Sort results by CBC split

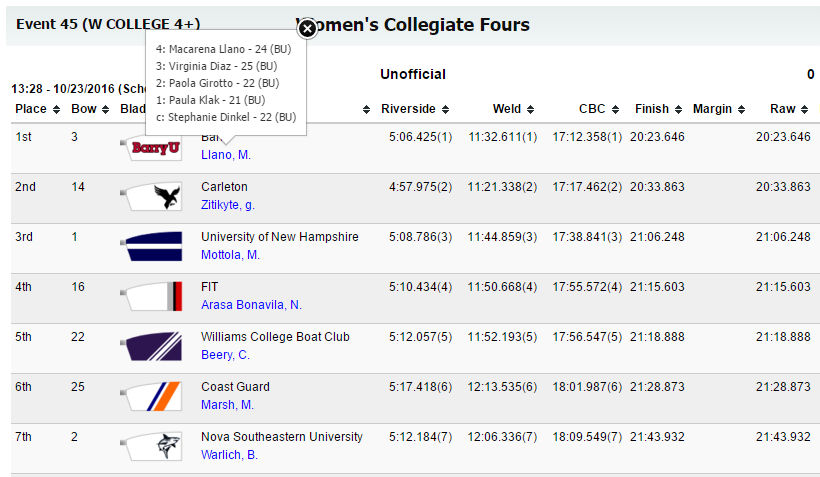(x=598, y=109)
